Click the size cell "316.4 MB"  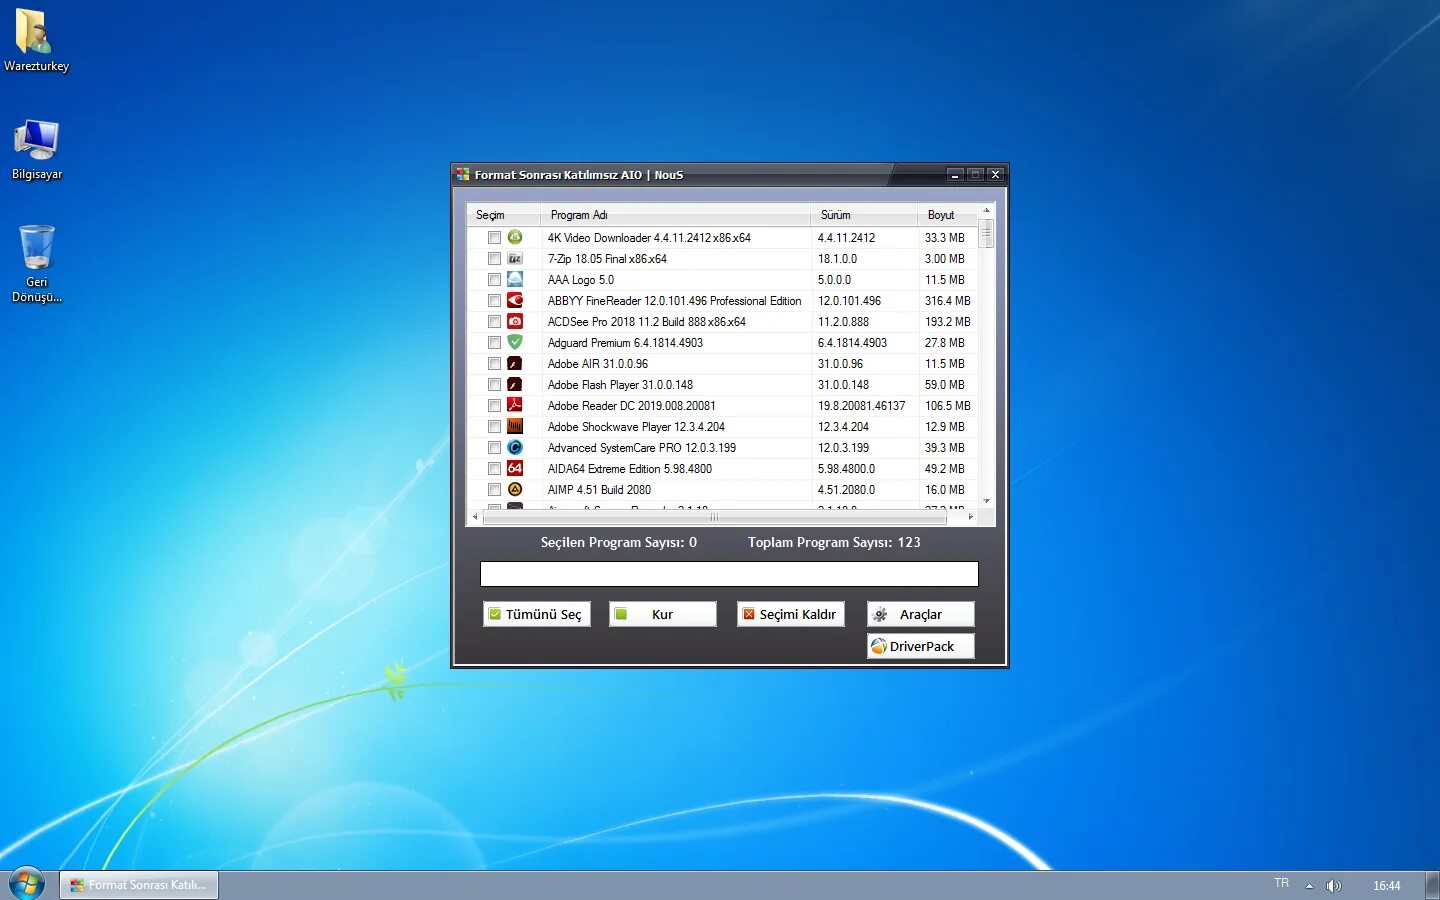click(947, 301)
